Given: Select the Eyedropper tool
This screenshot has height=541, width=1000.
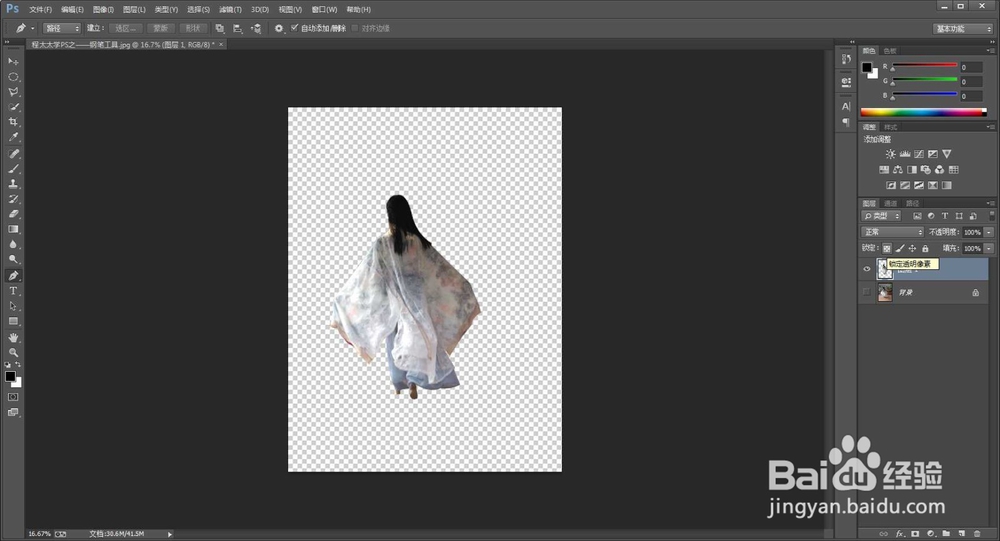Looking at the screenshot, I should [13, 137].
